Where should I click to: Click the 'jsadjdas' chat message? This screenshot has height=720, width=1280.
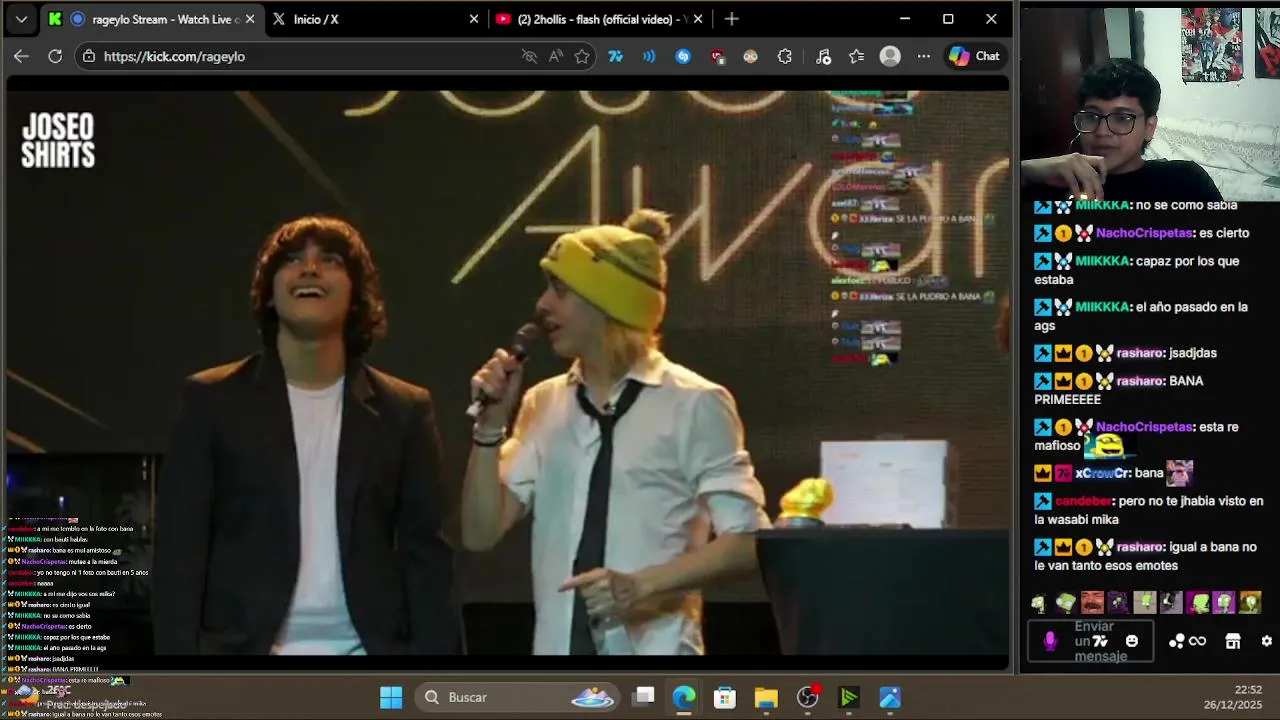coord(1193,353)
